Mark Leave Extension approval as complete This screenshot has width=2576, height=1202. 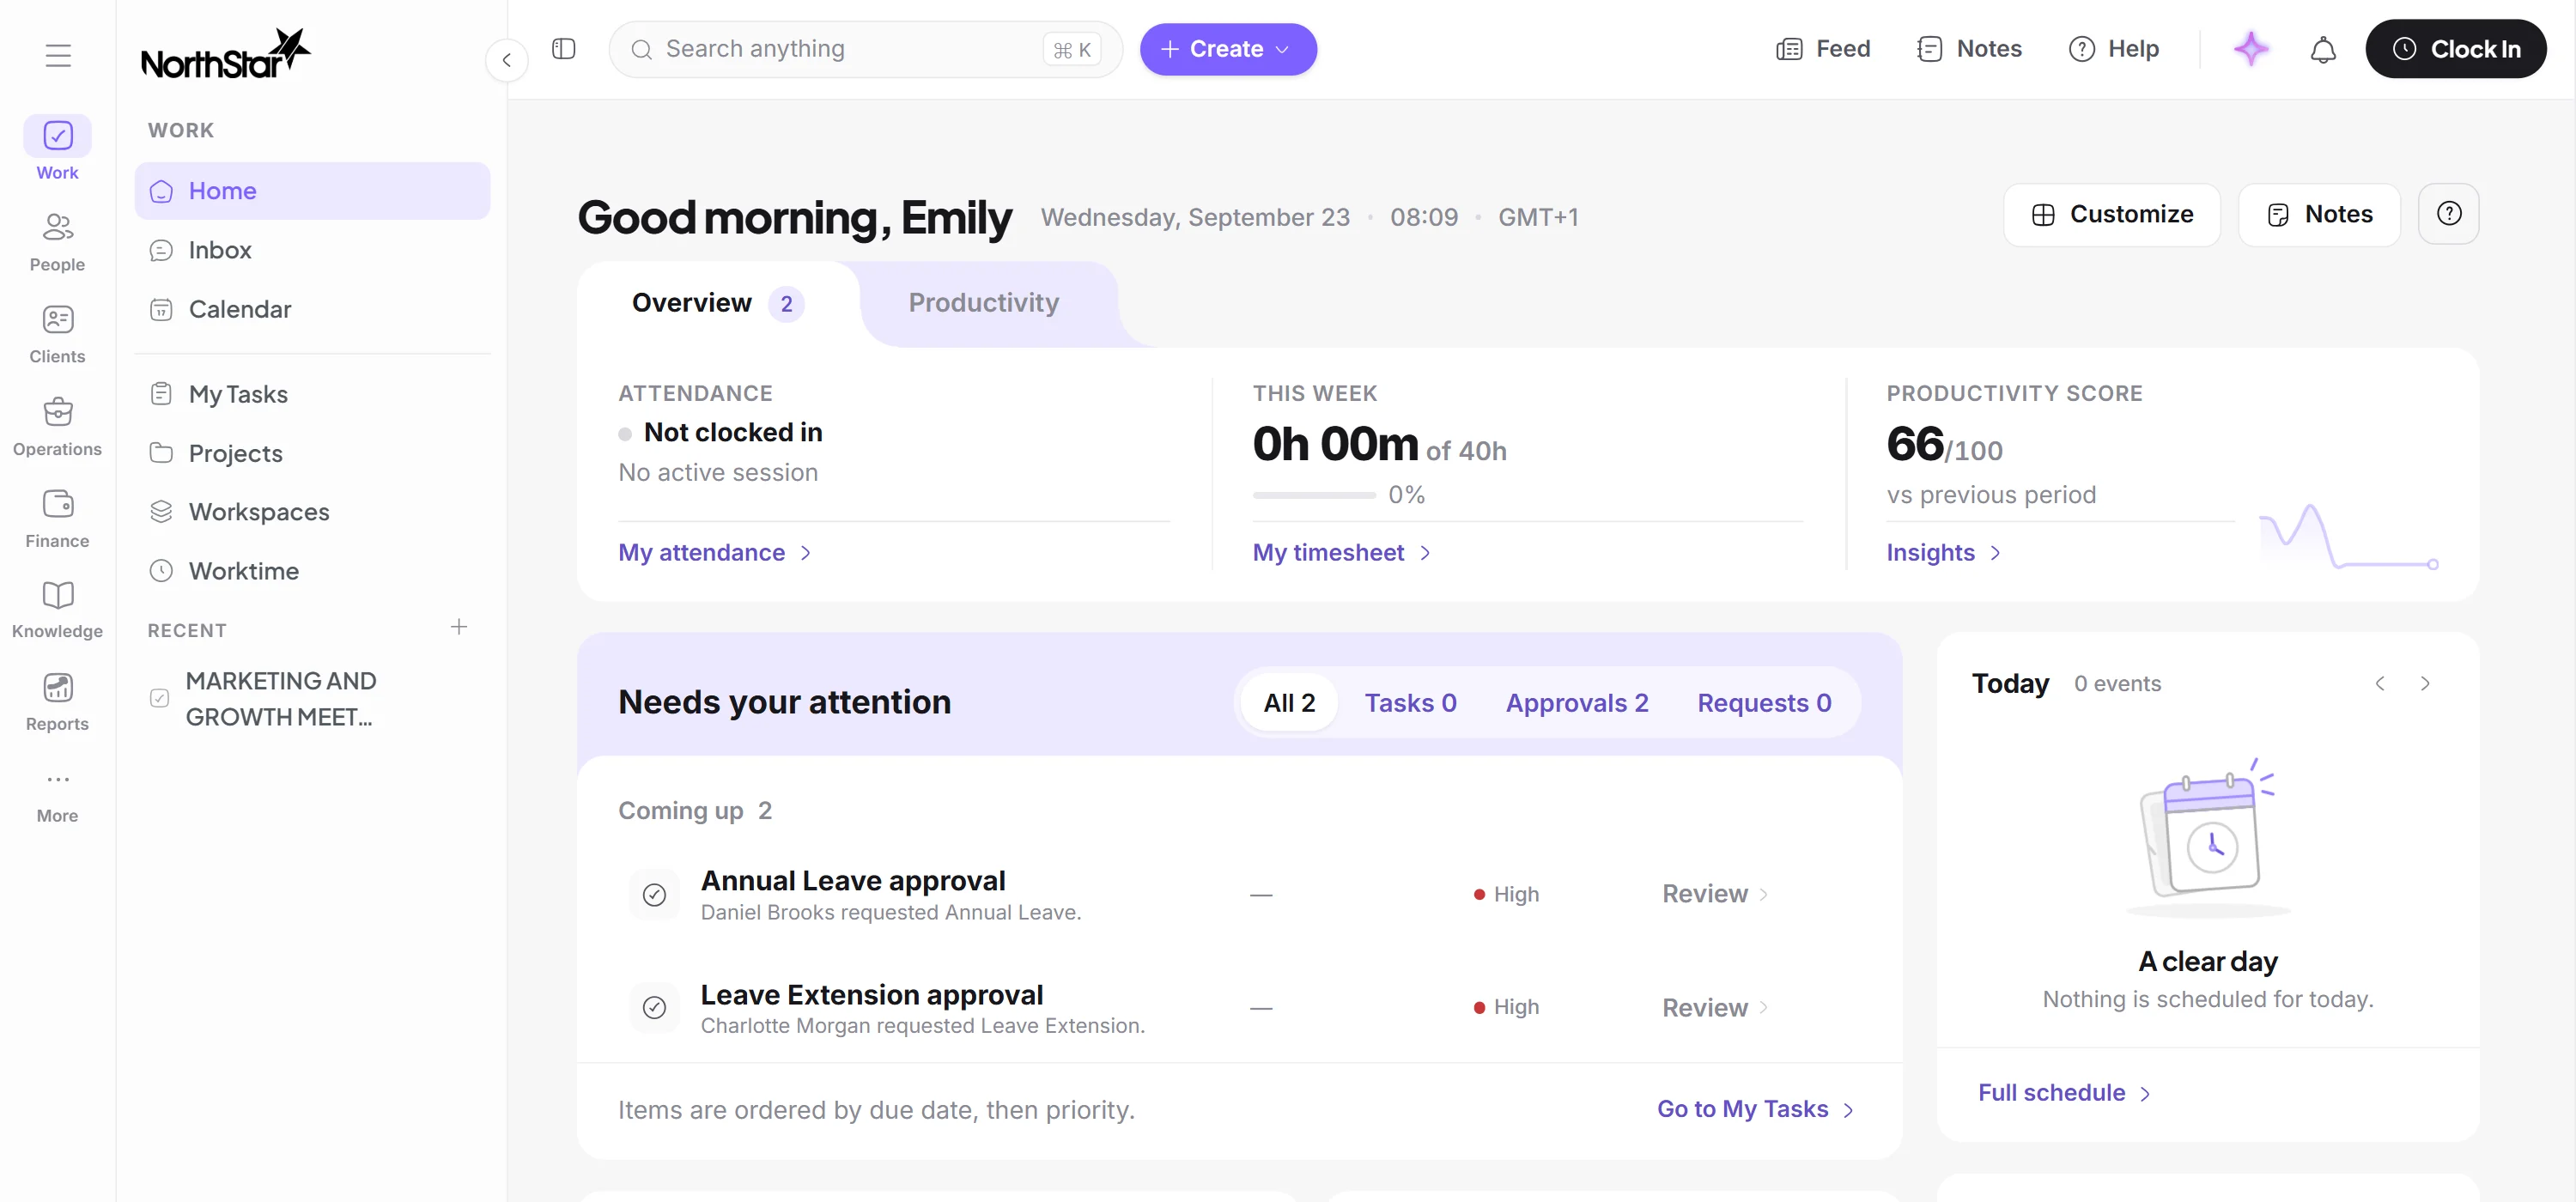pyautogui.click(x=654, y=1008)
